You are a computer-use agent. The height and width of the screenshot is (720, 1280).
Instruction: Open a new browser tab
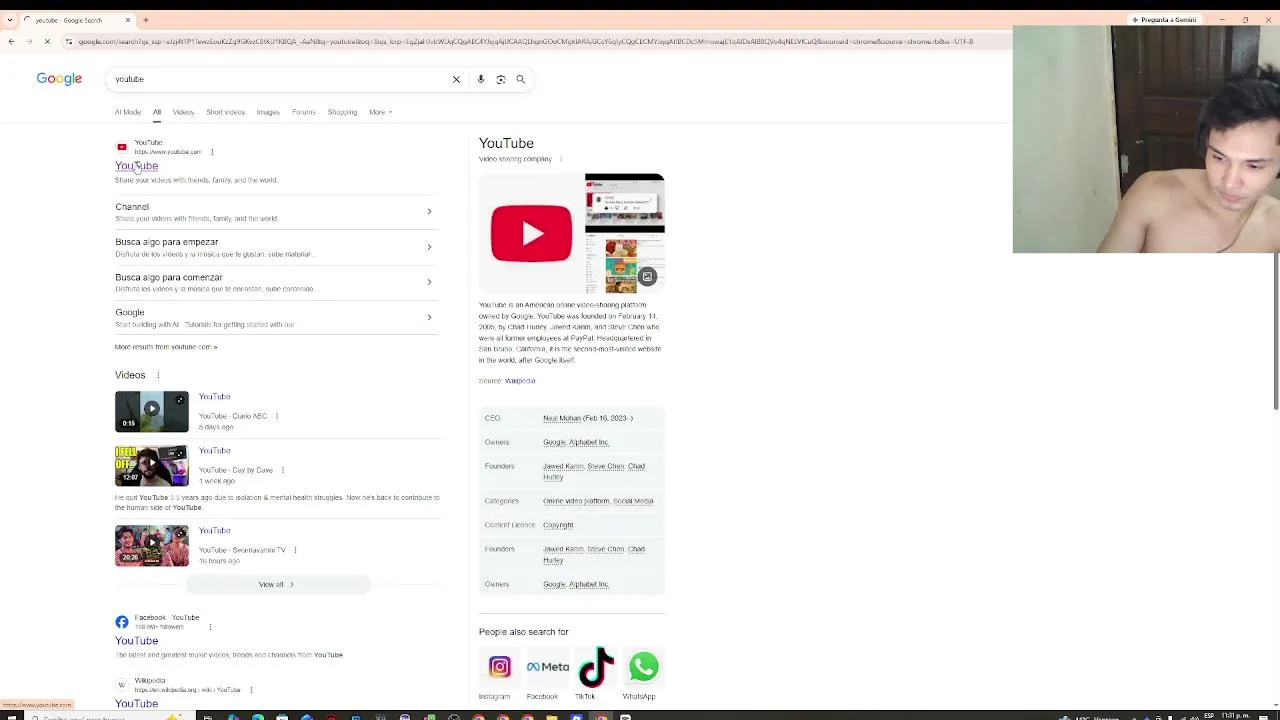146,20
